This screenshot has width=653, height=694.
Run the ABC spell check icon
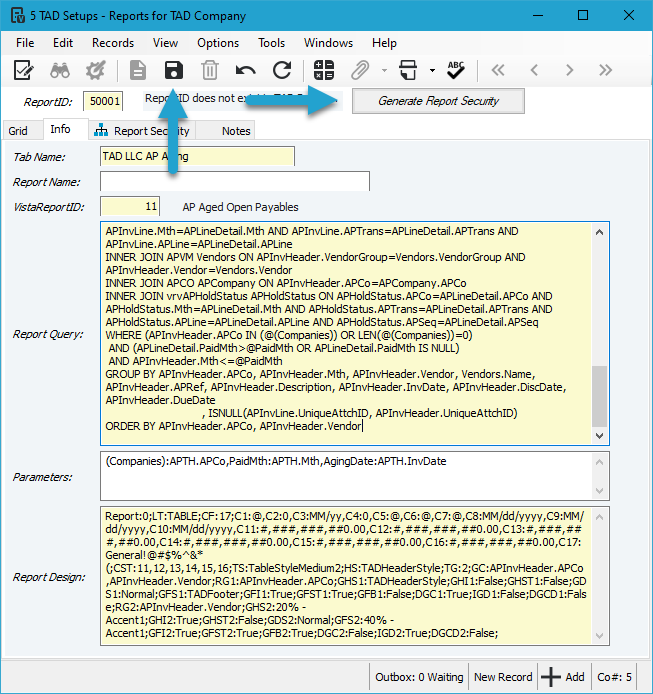tap(456, 70)
